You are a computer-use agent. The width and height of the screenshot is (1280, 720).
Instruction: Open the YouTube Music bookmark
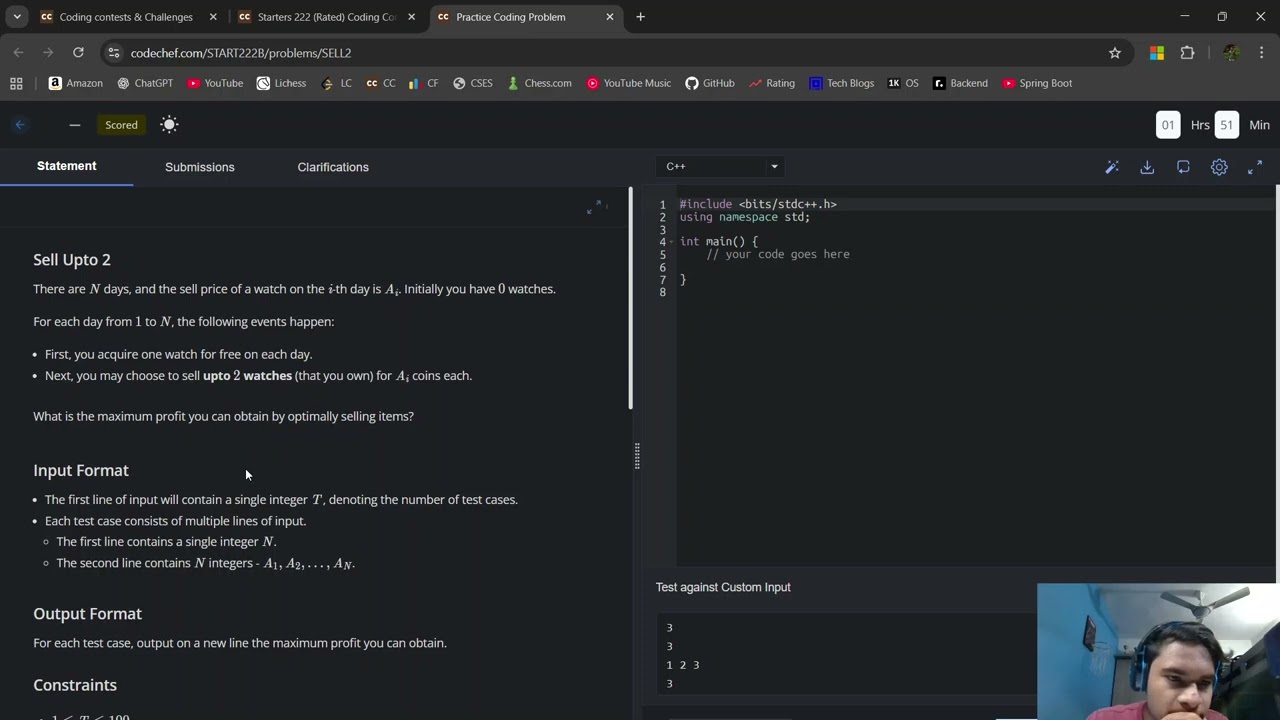point(628,83)
